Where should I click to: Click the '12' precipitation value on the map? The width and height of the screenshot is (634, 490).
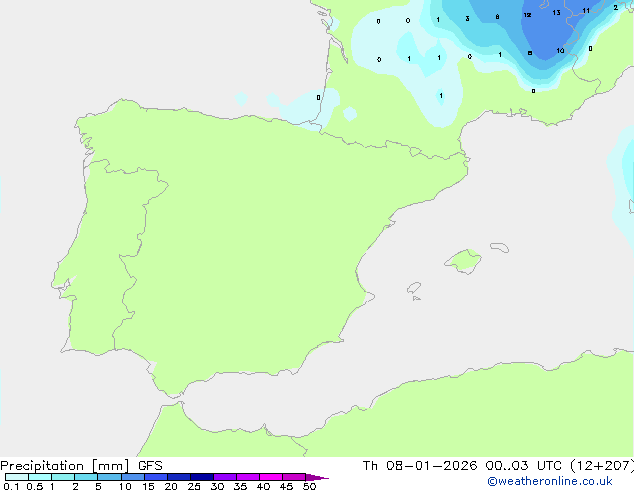click(x=527, y=15)
